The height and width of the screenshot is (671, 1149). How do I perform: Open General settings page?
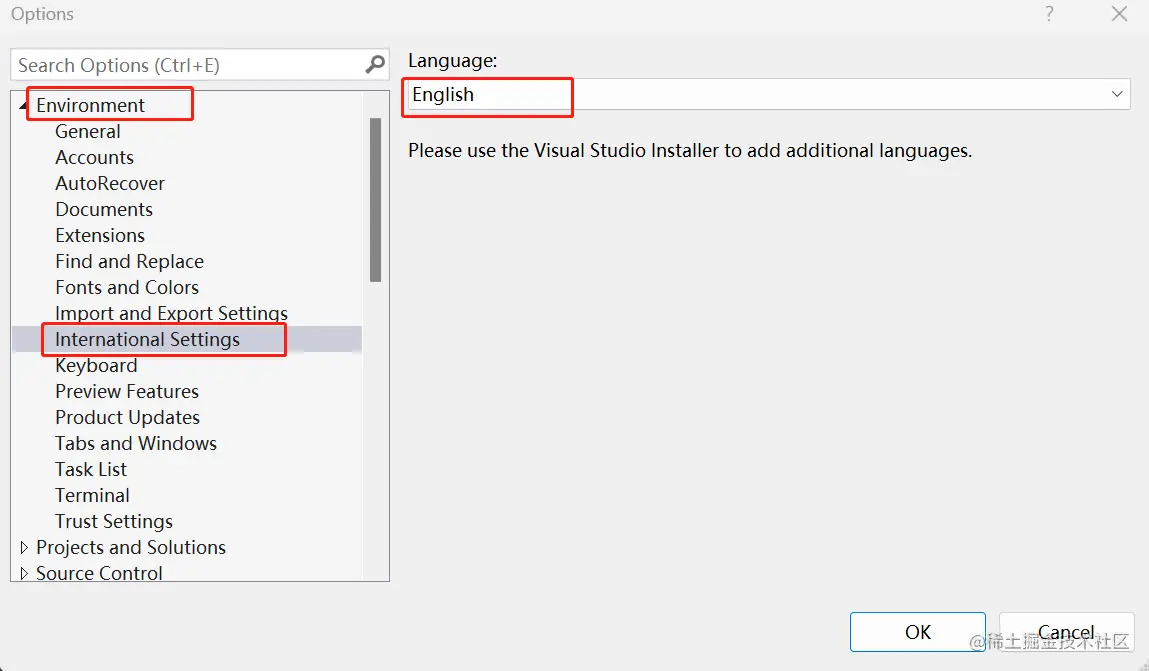88,132
